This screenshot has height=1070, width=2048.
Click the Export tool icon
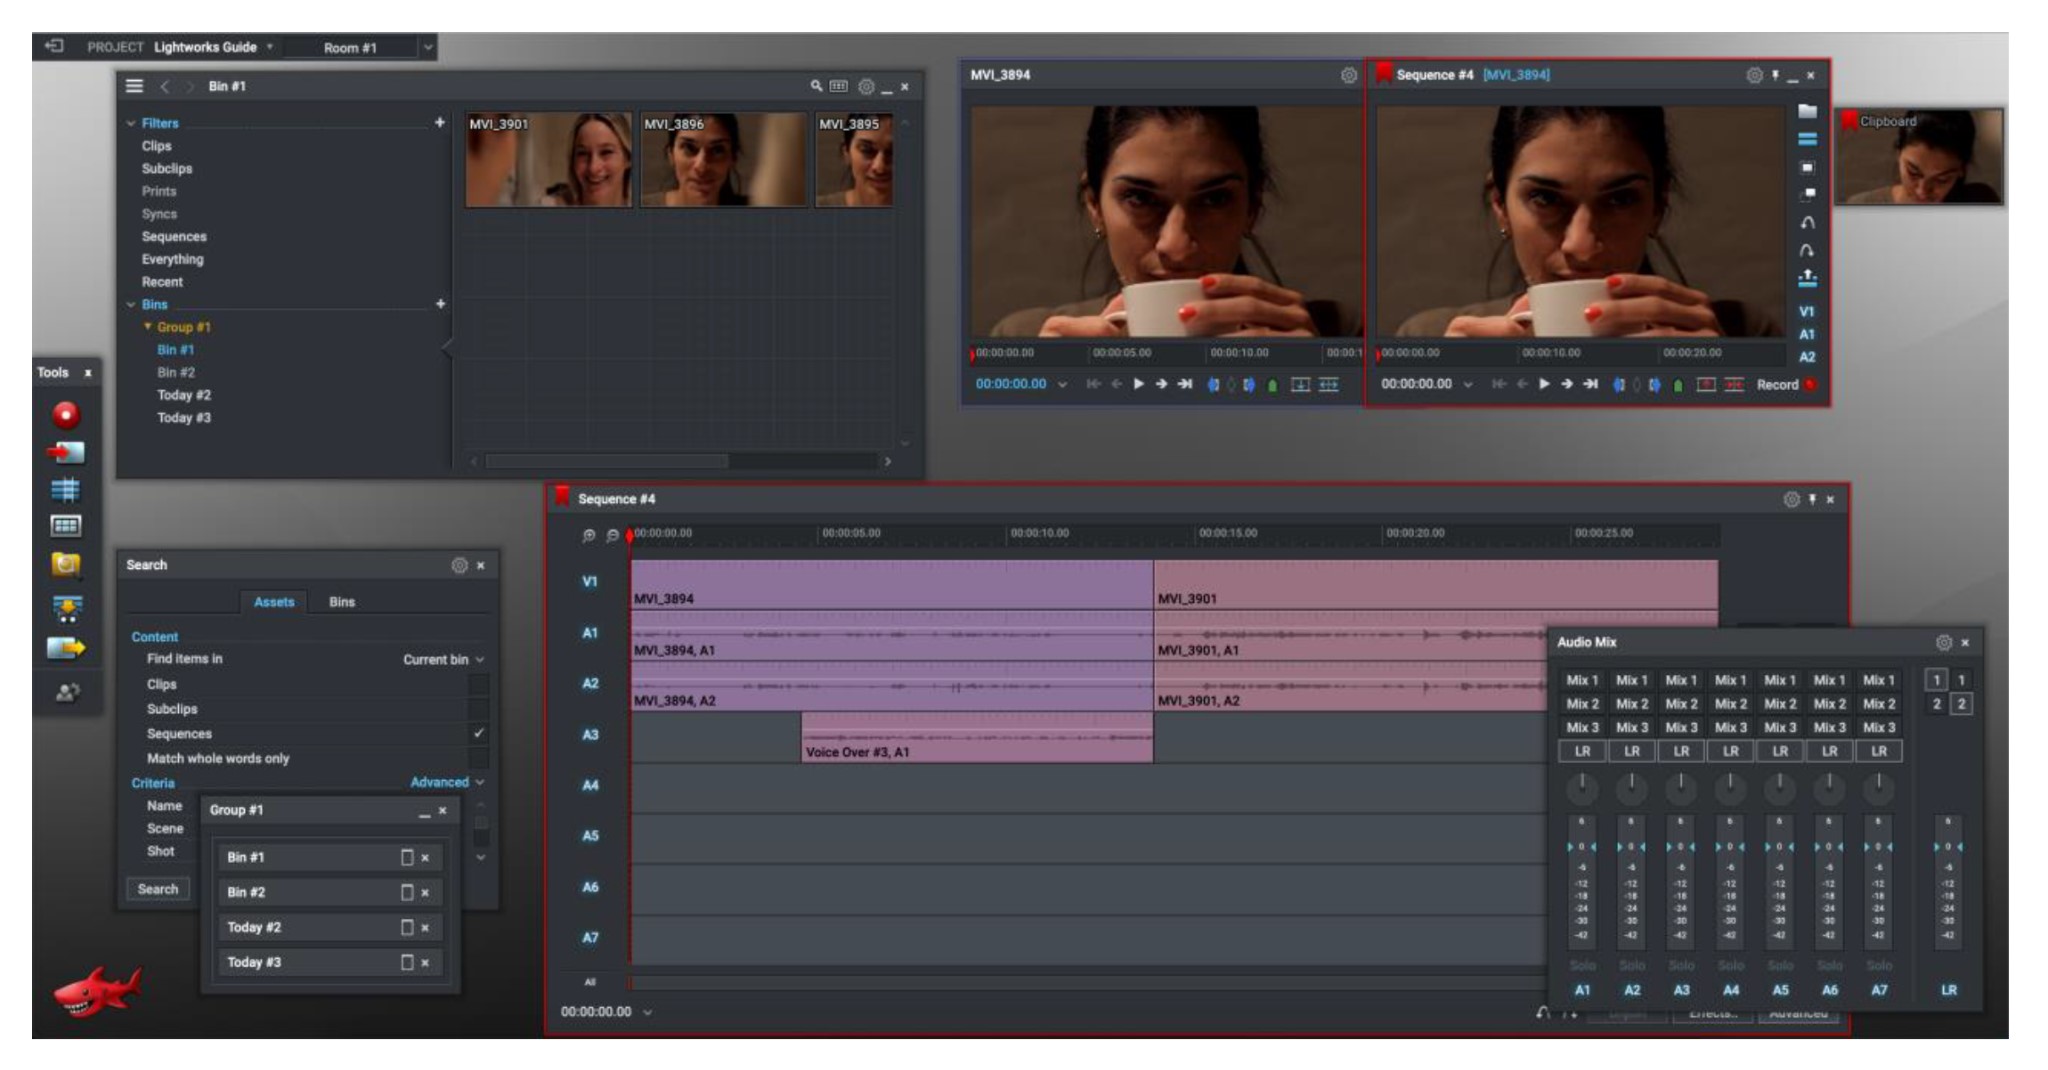pos(66,648)
